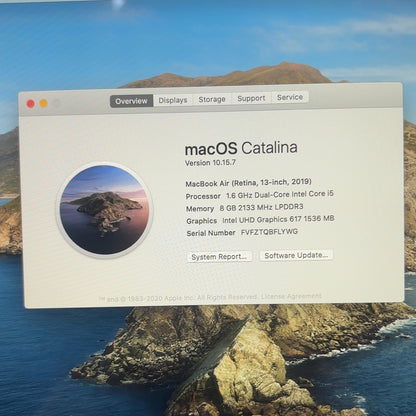The image size is (416, 416).
Task: Open the Storage tab
Action: pyautogui.click(x=212, y=99)
